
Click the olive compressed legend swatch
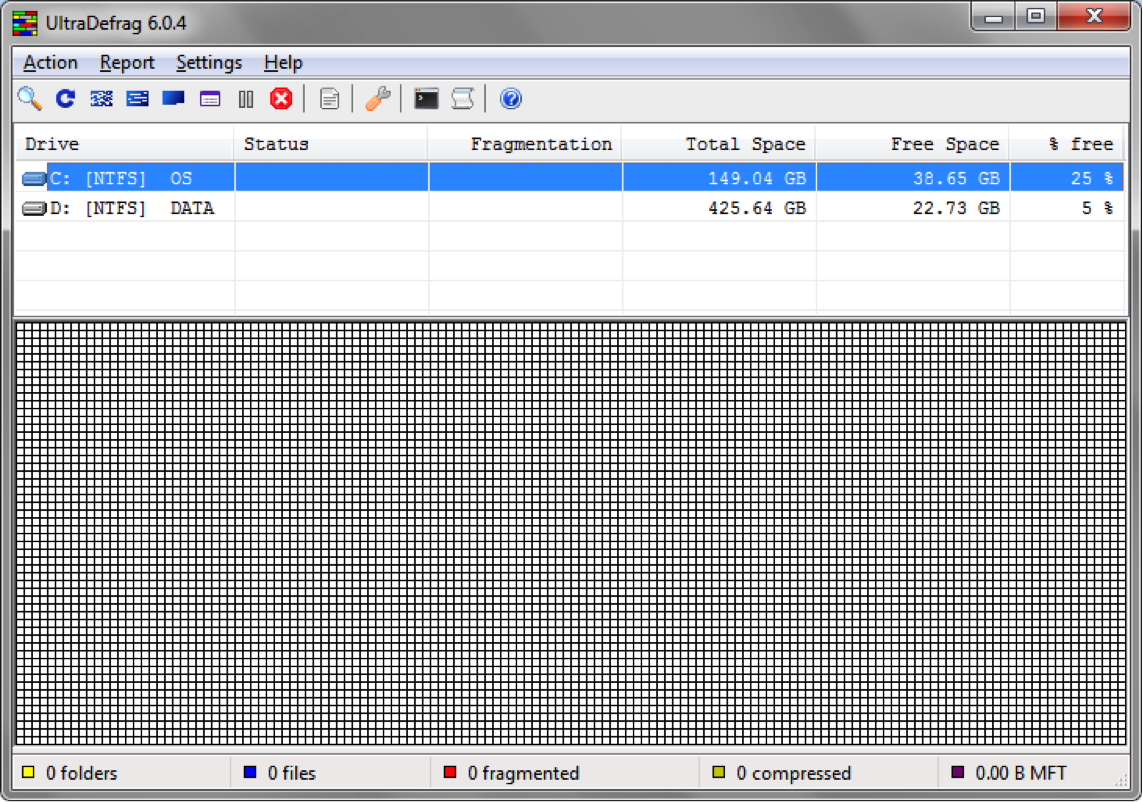click(x=719, y=772)
